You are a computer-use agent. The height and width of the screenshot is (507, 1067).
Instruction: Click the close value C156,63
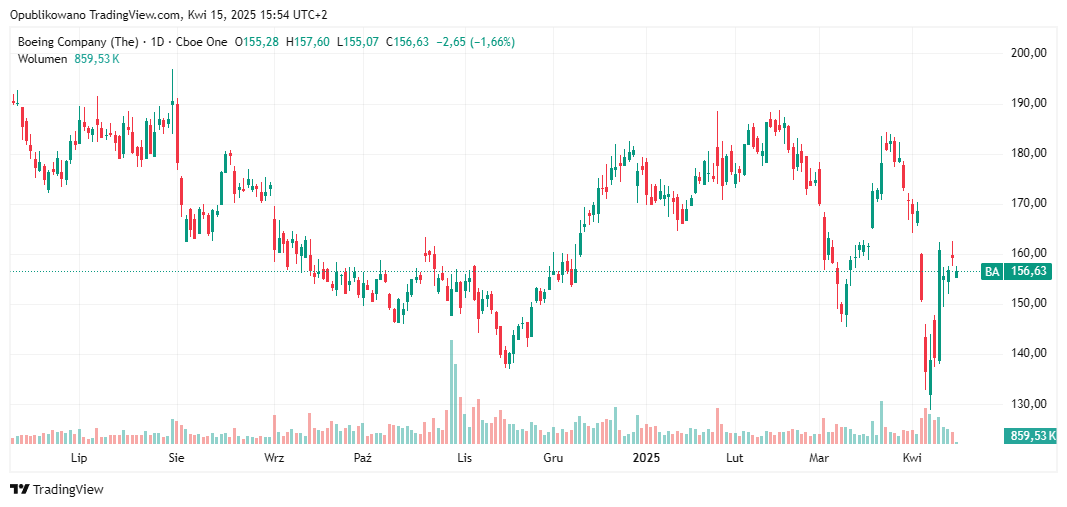(x=408, y=42)
